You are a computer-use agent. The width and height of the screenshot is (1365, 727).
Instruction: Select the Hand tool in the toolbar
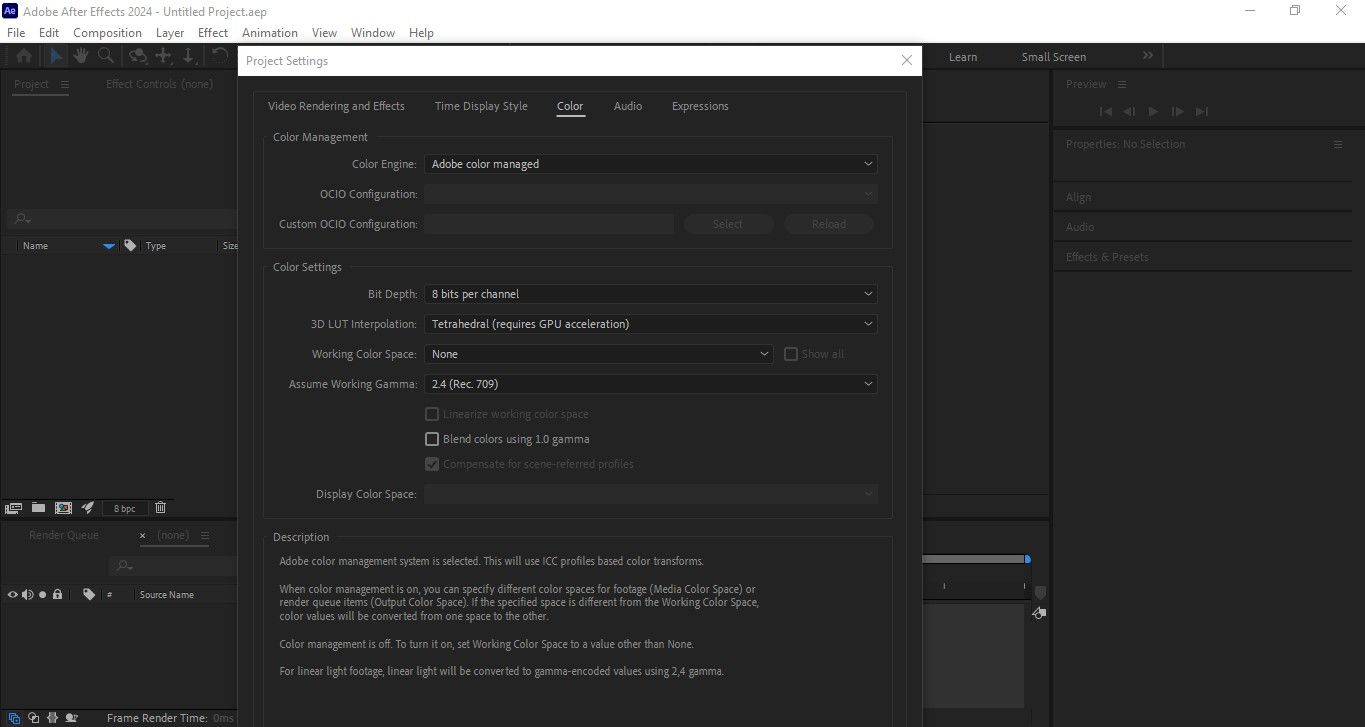coord(80,56)
